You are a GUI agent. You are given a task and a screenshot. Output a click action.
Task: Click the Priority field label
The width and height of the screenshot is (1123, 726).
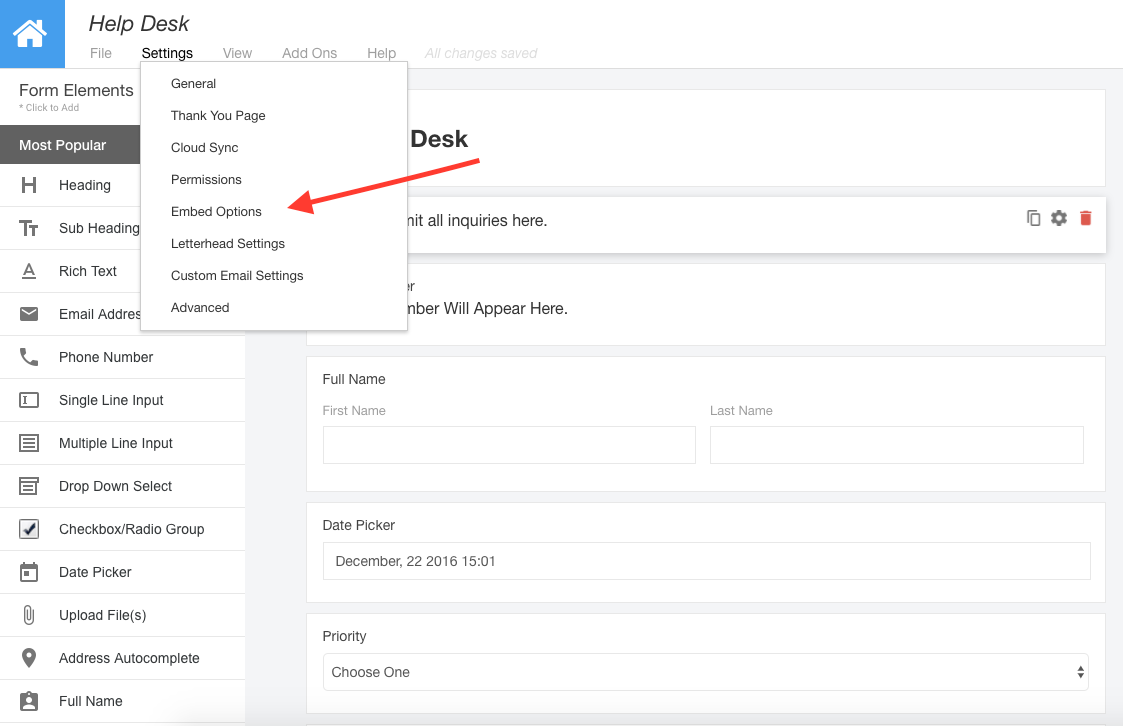(x=344, y=637)
